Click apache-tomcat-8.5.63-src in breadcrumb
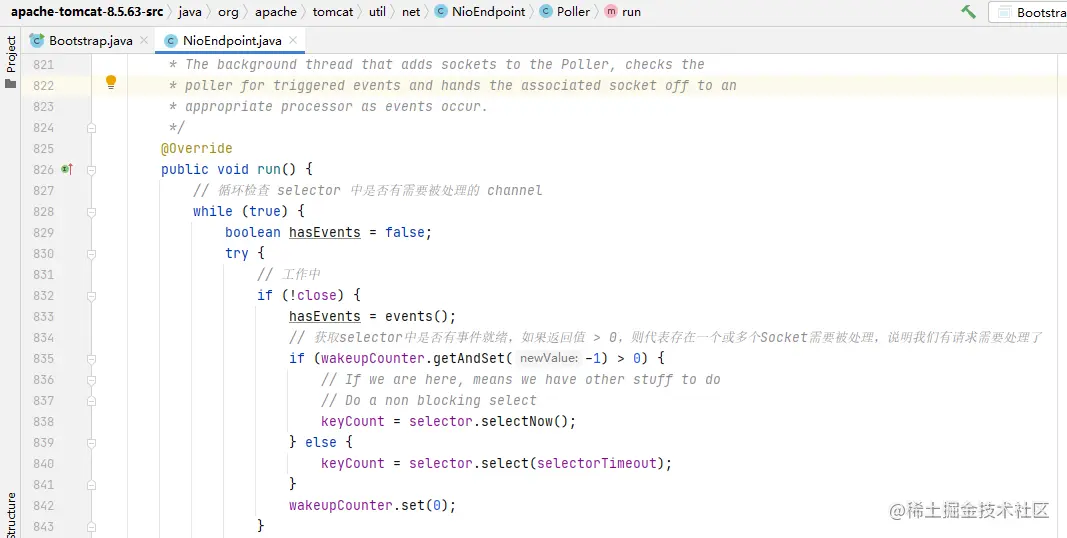Viewport: 1067px width, 538px height. (87, 12)
